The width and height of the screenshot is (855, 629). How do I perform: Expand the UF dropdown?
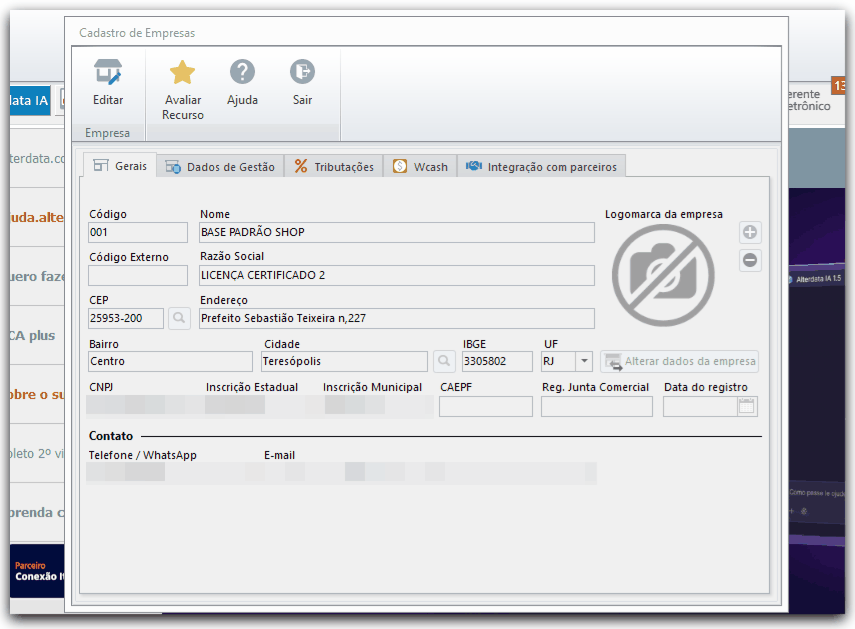coord(584,361)
